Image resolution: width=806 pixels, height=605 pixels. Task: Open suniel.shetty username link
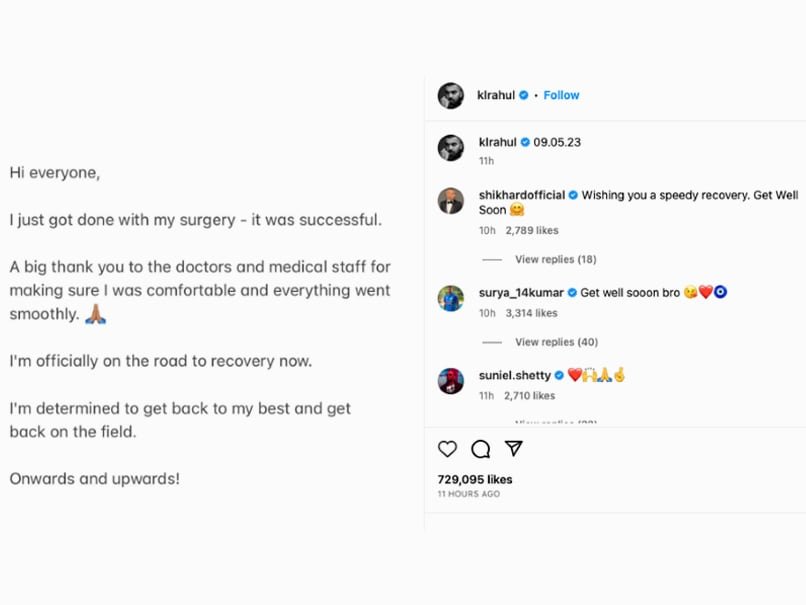pyautogui.click(x=514, y=375)
